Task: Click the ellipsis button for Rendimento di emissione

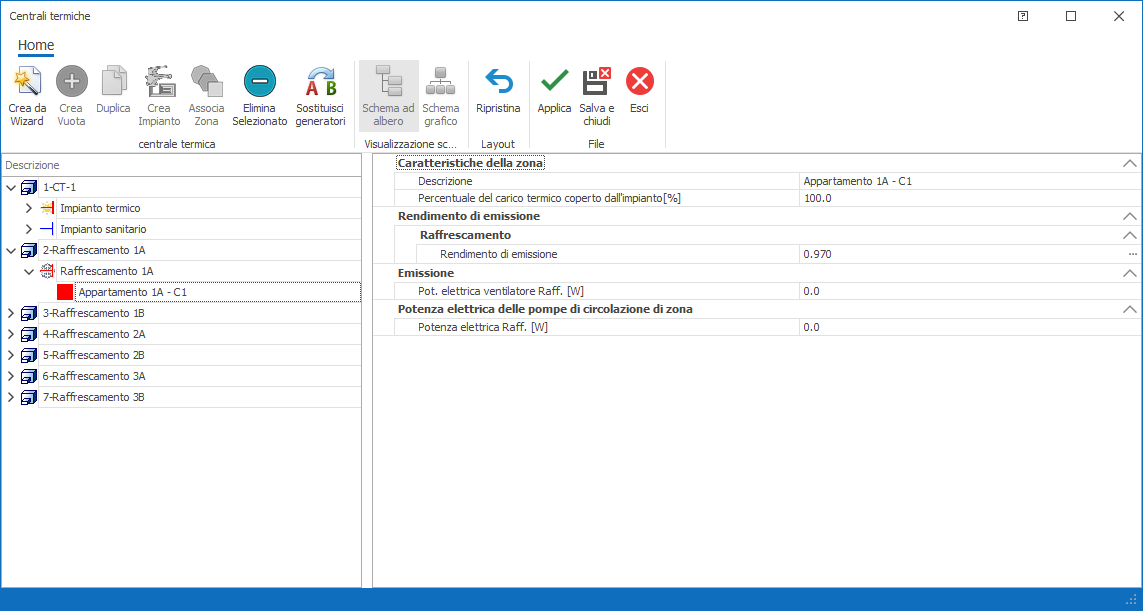Action: tap(1133, 254)
